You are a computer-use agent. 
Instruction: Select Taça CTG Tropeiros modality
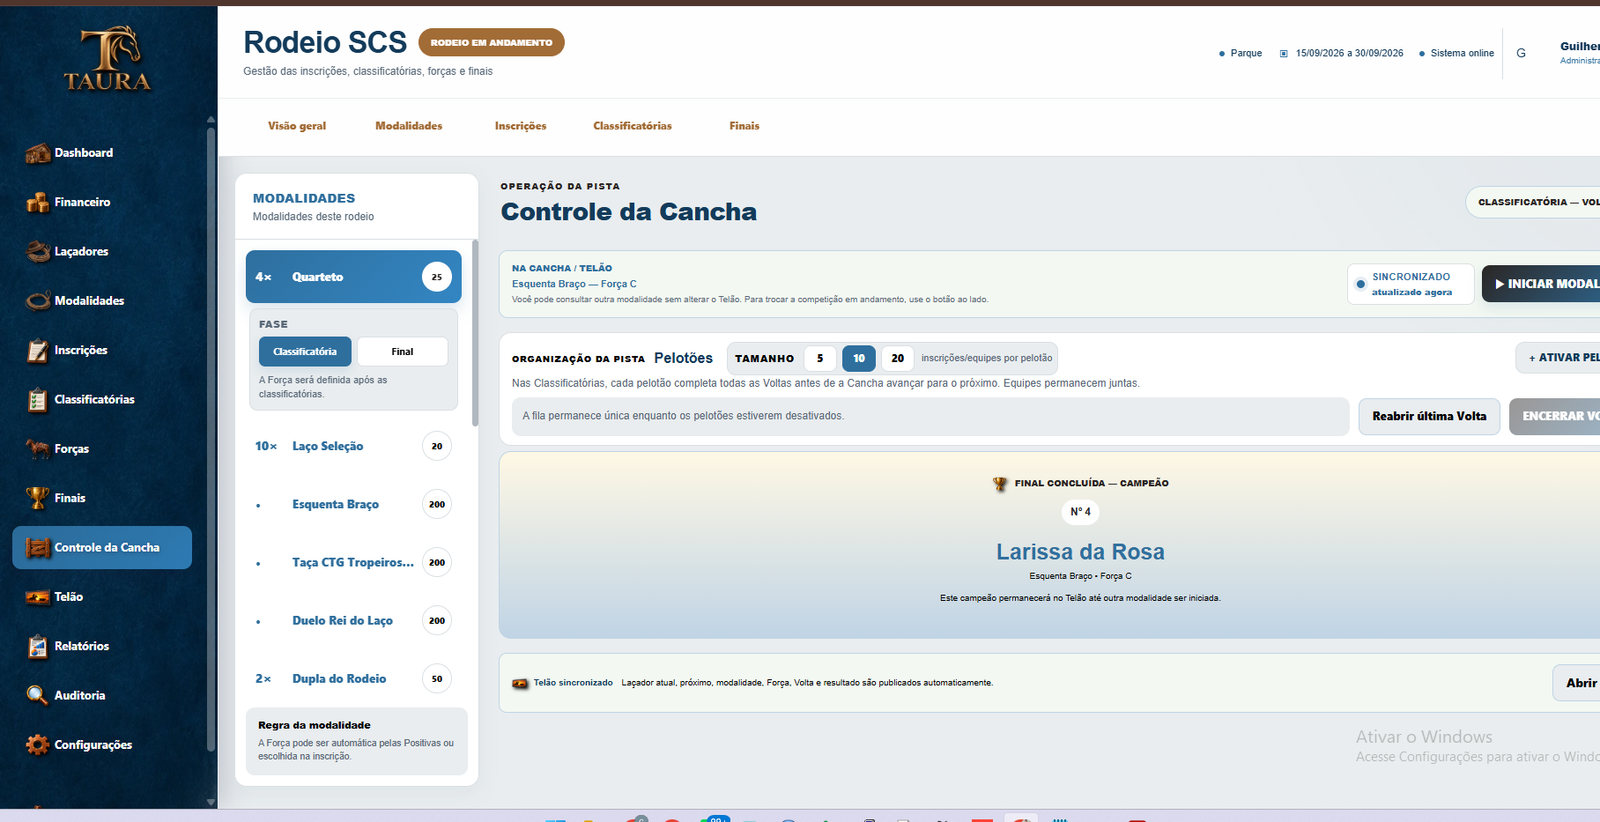354,562
